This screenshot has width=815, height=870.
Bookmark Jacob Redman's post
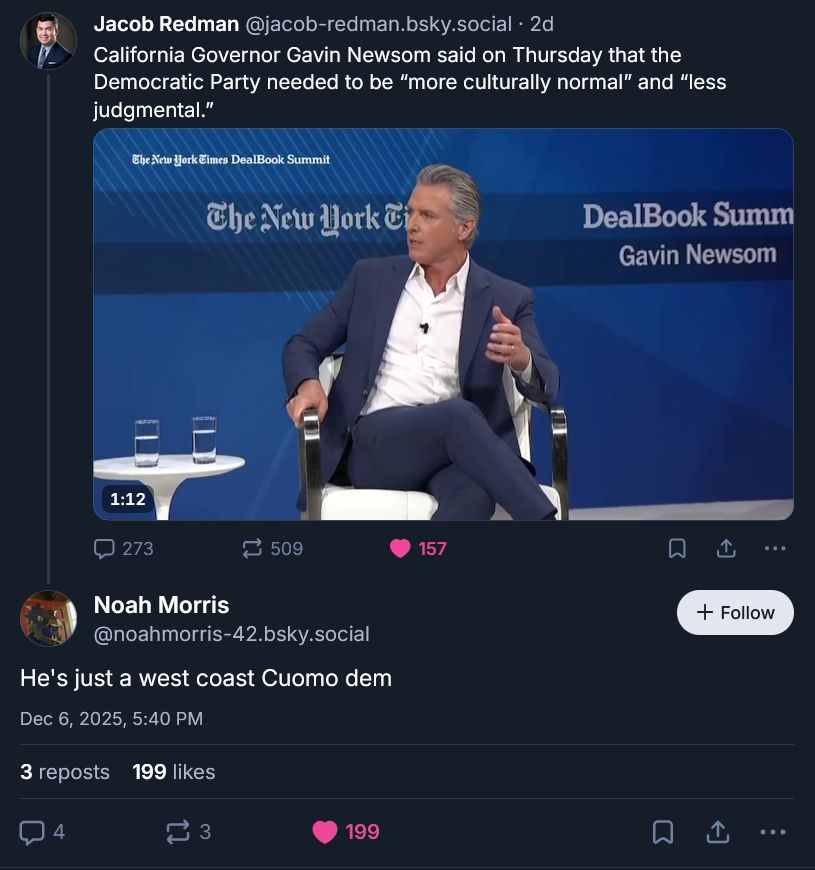coord(680,548)
